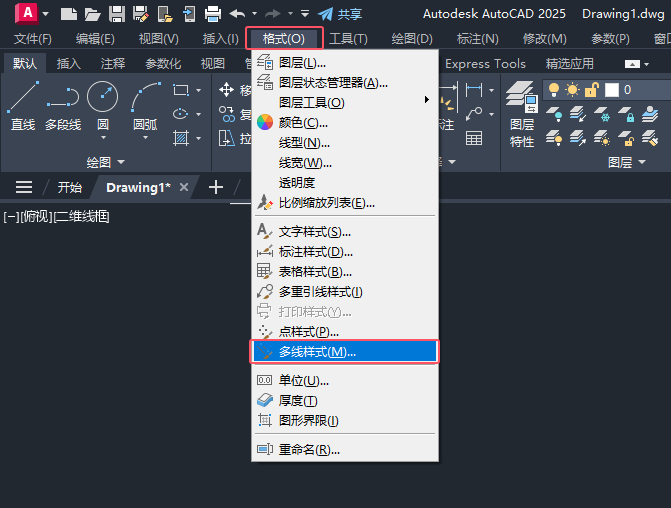Open the 绘图(D) menu

pos(412,39)
